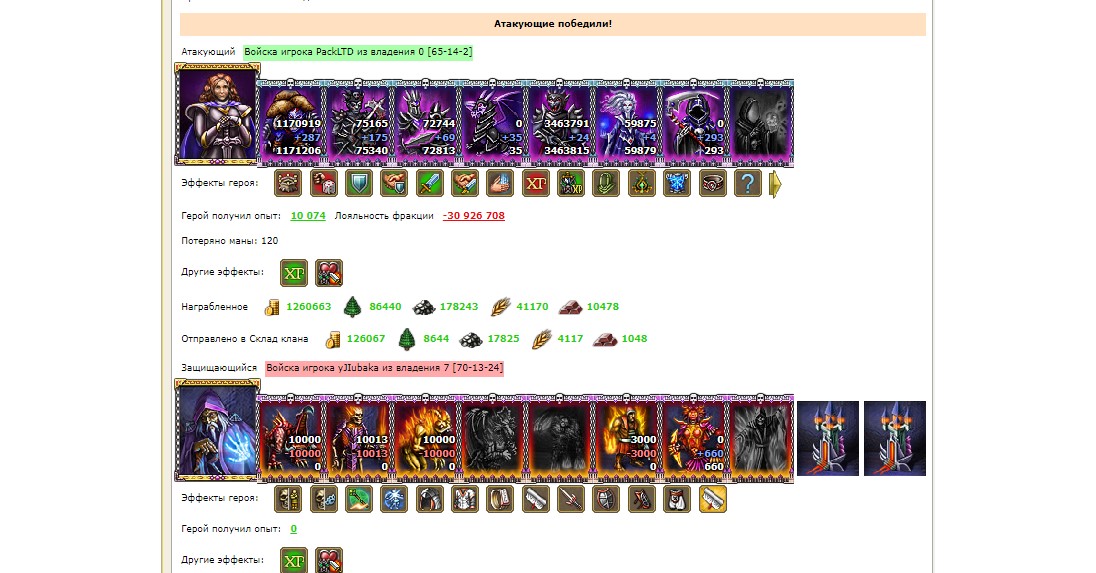The height and width of the screenshot is (573, 1096).
Task: Select the blue shield hero effect icon
Action: tap(359, 184)
